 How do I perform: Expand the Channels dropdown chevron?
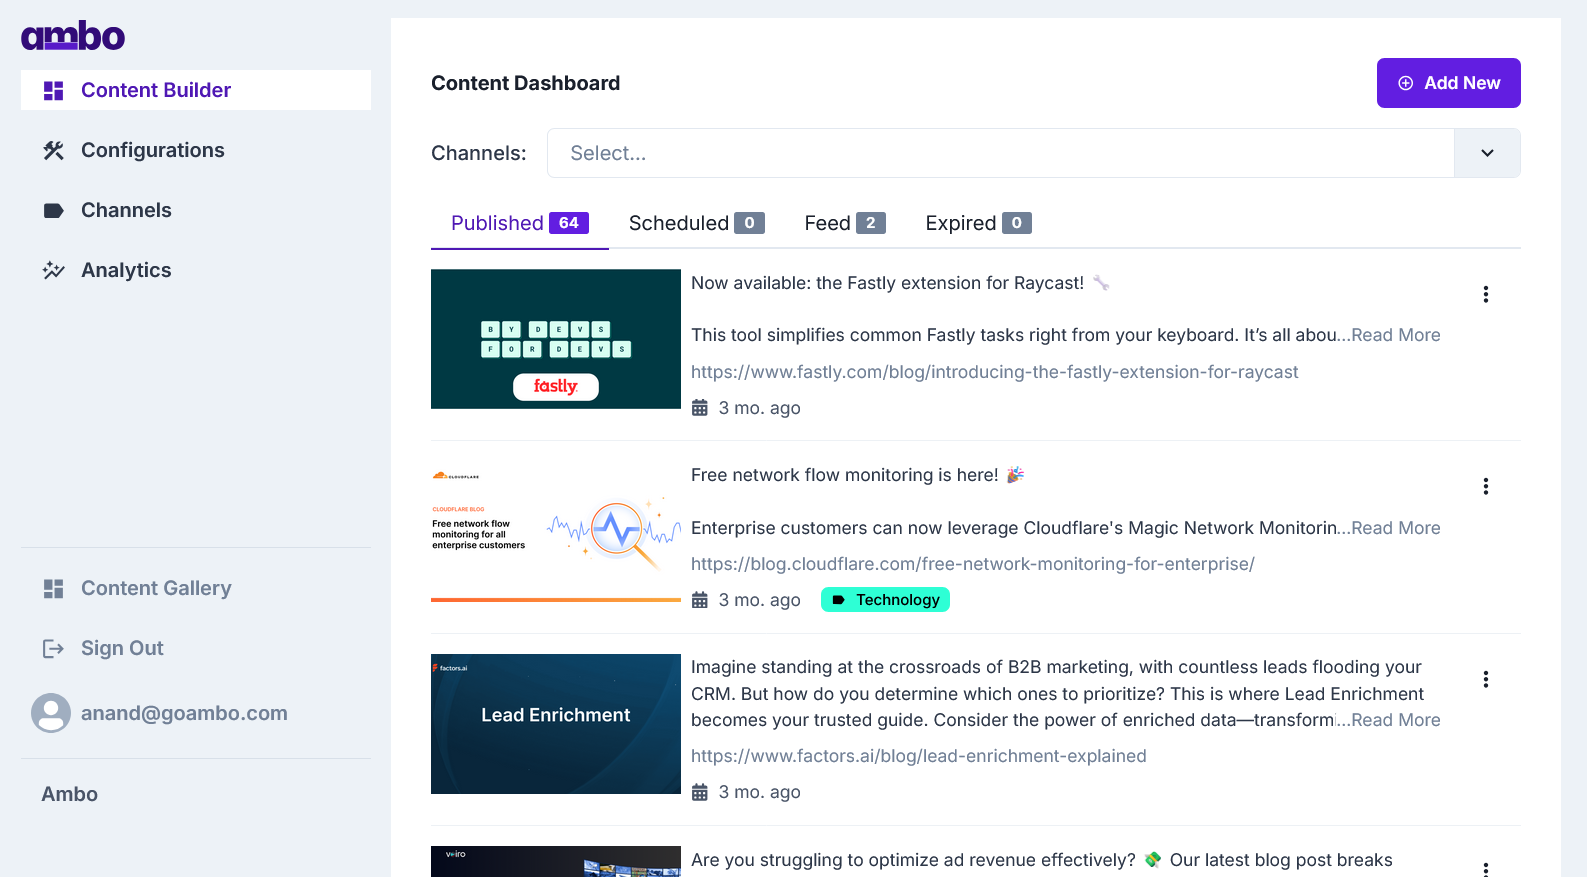[1487, 153]
